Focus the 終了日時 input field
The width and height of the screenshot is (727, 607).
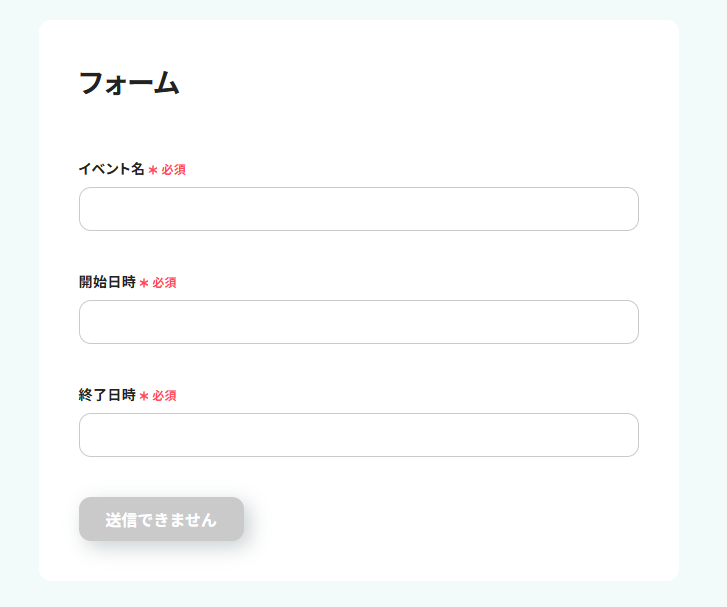tap(358, 435)
